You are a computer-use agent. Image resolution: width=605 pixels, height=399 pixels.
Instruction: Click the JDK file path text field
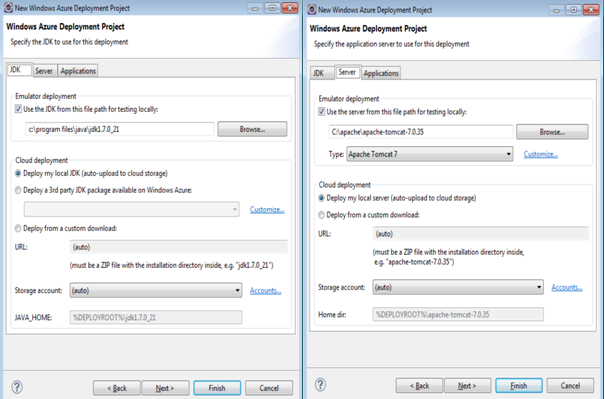click(120, 129)
